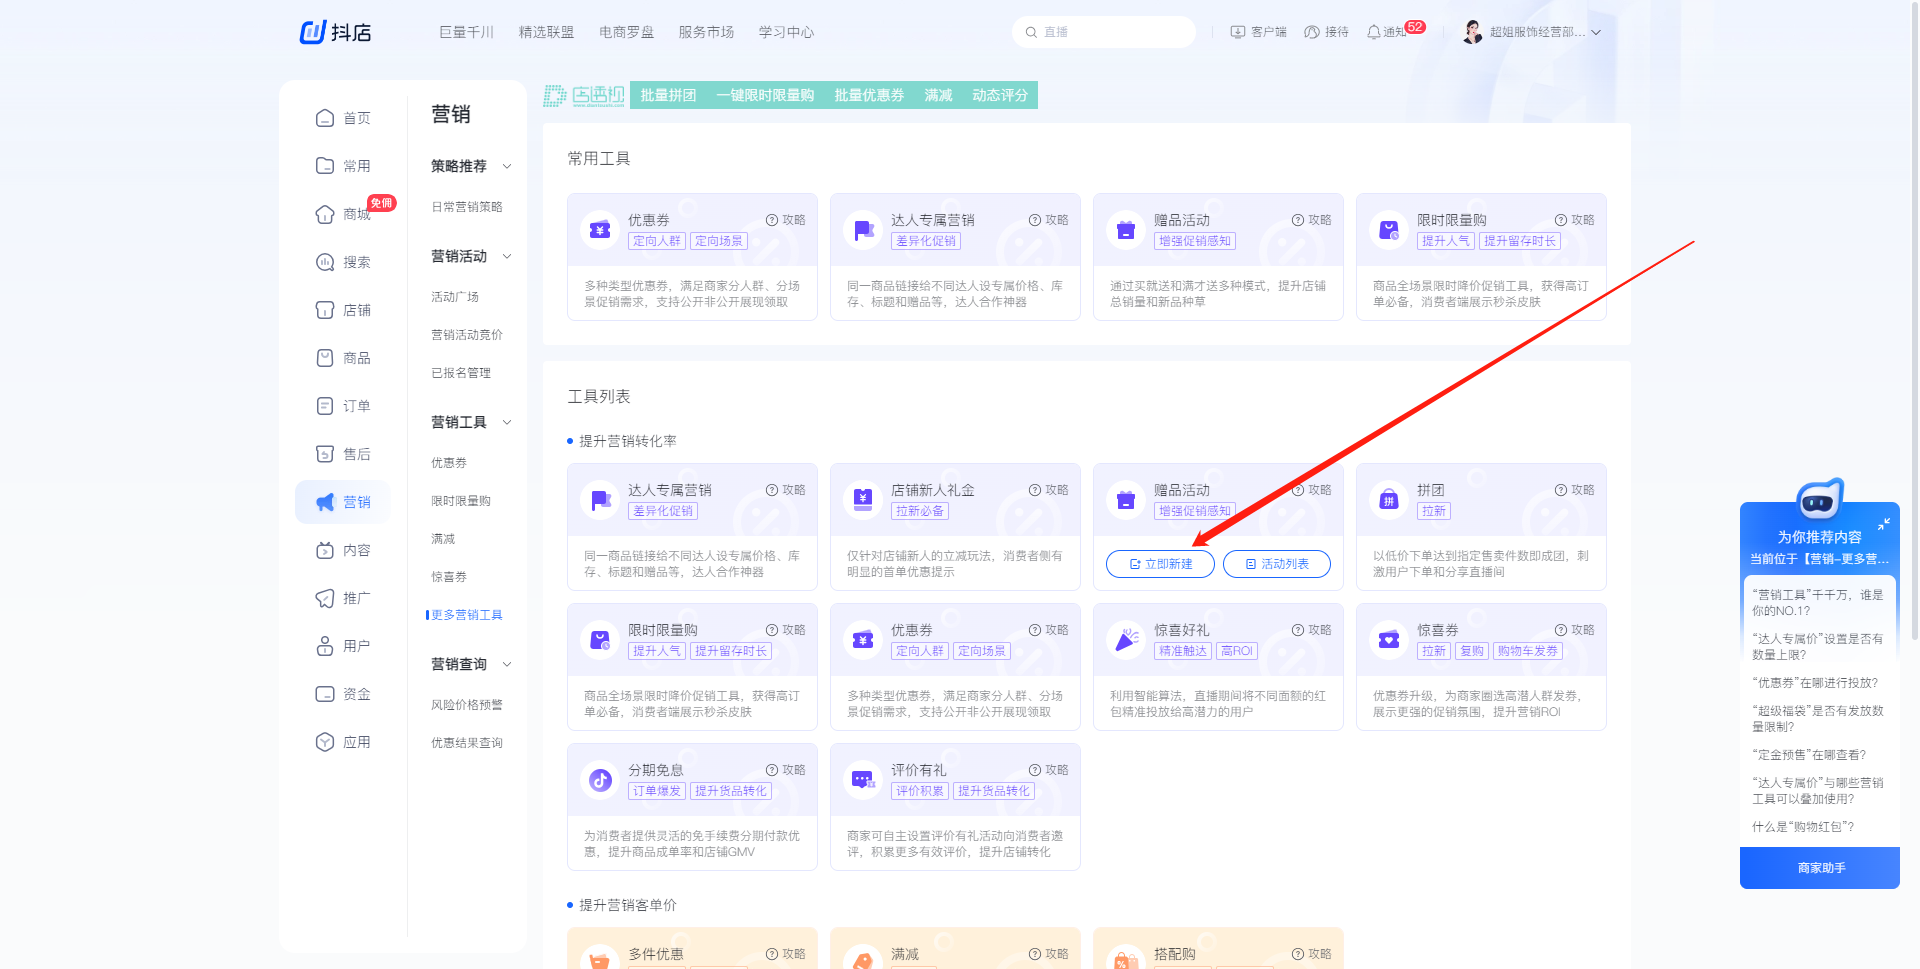
Task: Open 攻略 link on 拼团 card
Action: (1574, 490)
